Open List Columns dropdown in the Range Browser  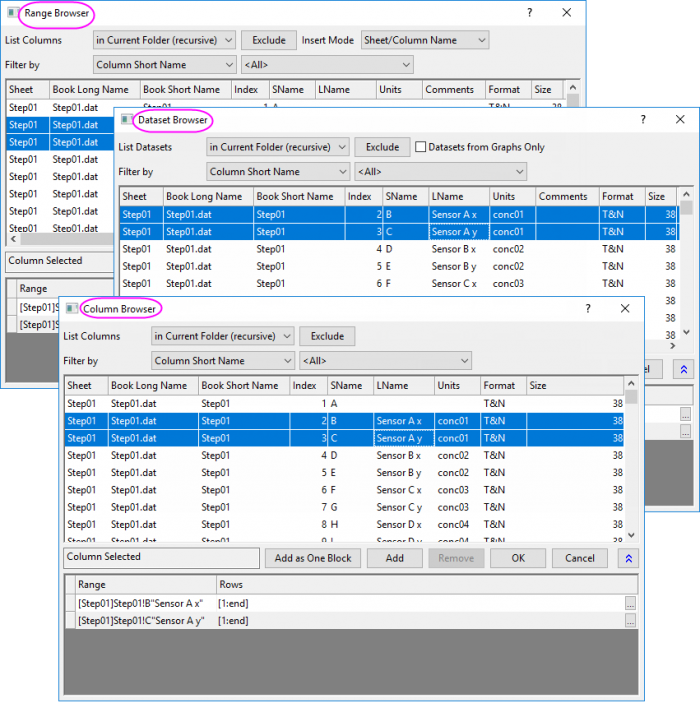(x=164, y=40)
